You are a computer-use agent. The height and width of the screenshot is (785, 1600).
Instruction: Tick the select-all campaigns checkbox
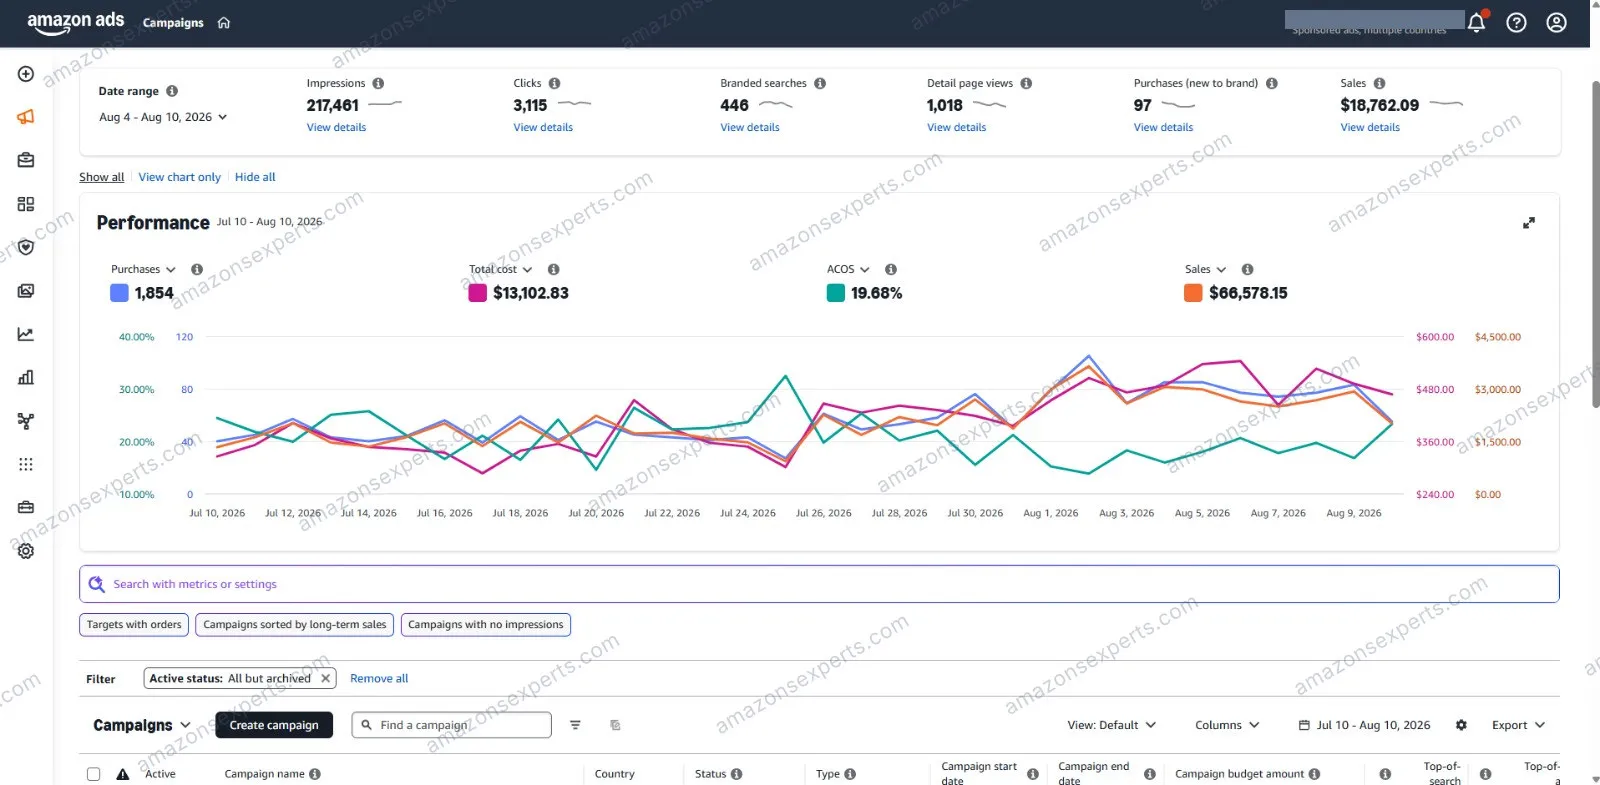point(93,774)
